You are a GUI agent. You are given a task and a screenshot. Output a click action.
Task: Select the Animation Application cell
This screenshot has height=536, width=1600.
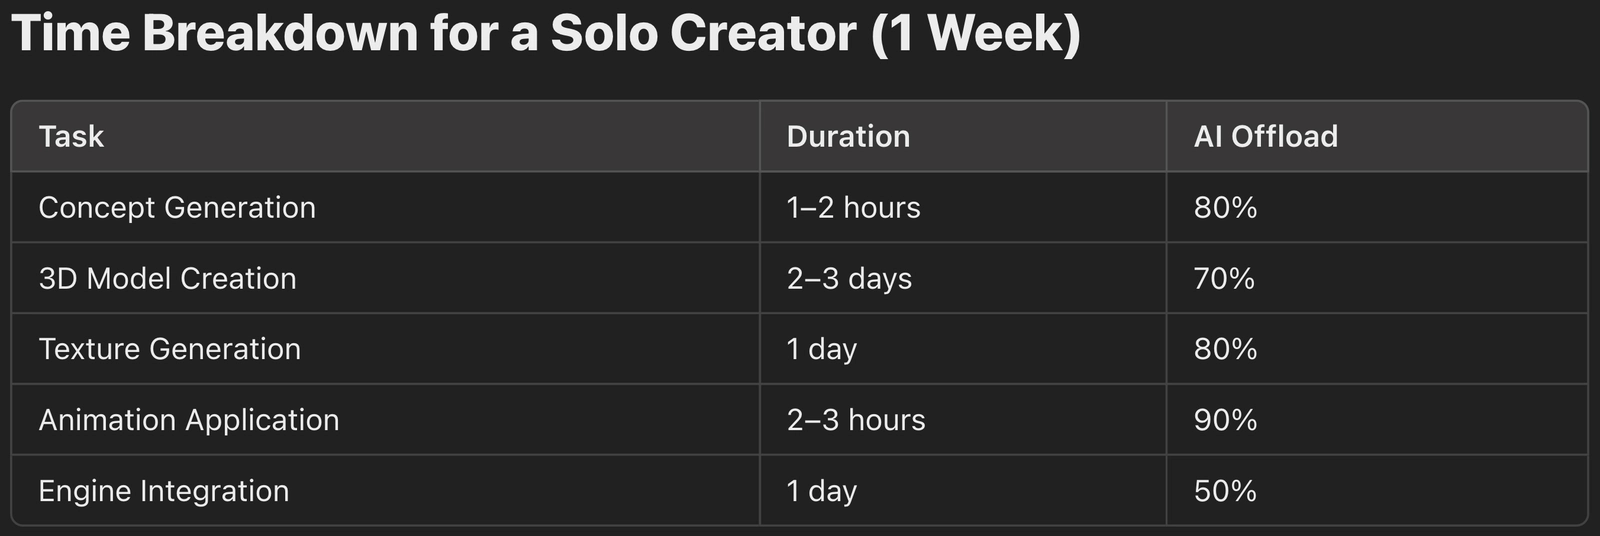[x=189, y=420]
